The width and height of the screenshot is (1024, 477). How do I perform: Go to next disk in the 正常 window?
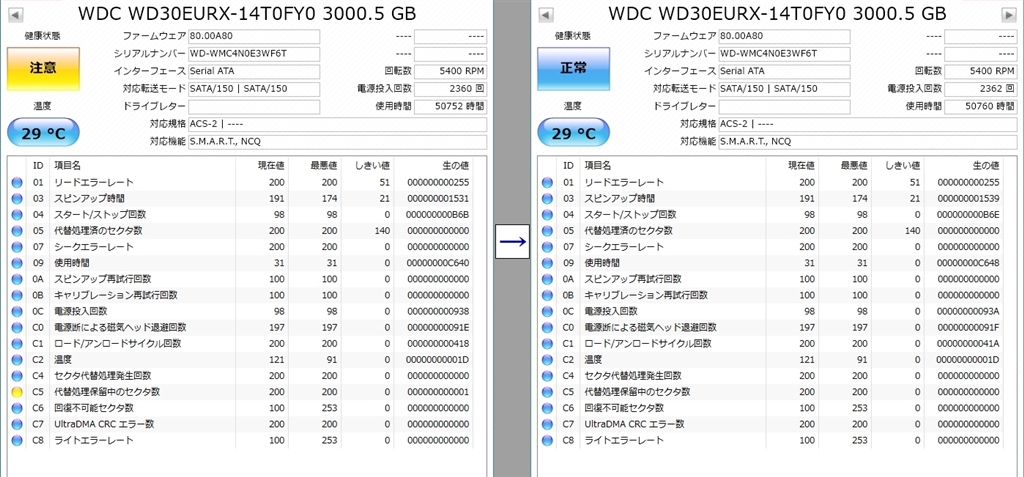[1009, 14]
